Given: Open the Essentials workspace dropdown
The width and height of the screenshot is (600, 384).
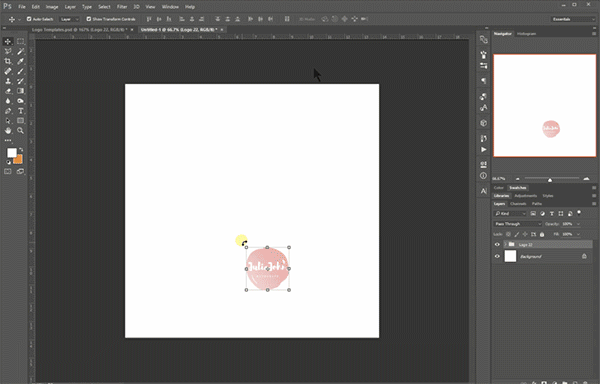Looking at the screenshot, I should (x=573, y=19).
